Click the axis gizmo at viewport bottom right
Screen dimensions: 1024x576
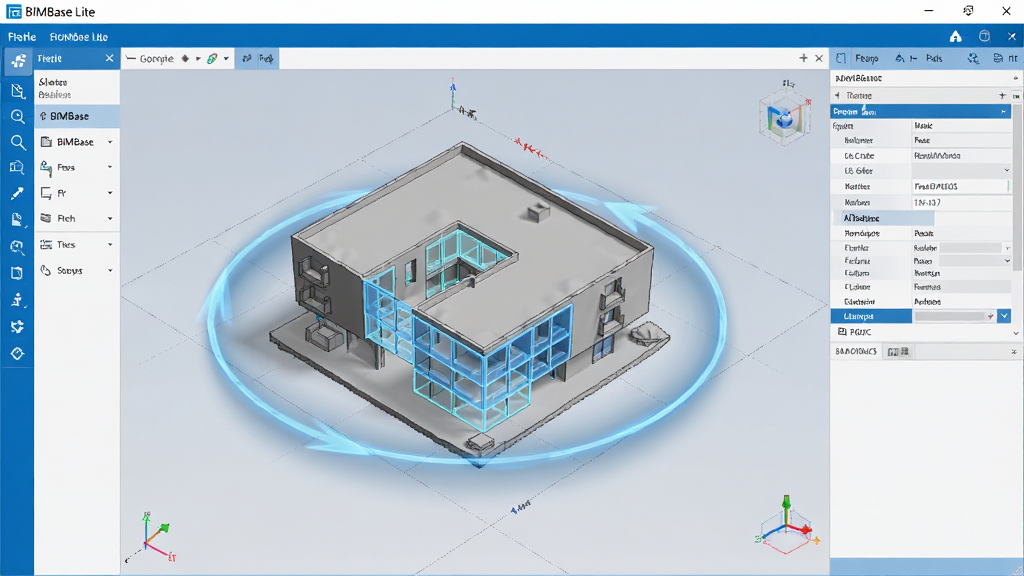click(787, 524)
